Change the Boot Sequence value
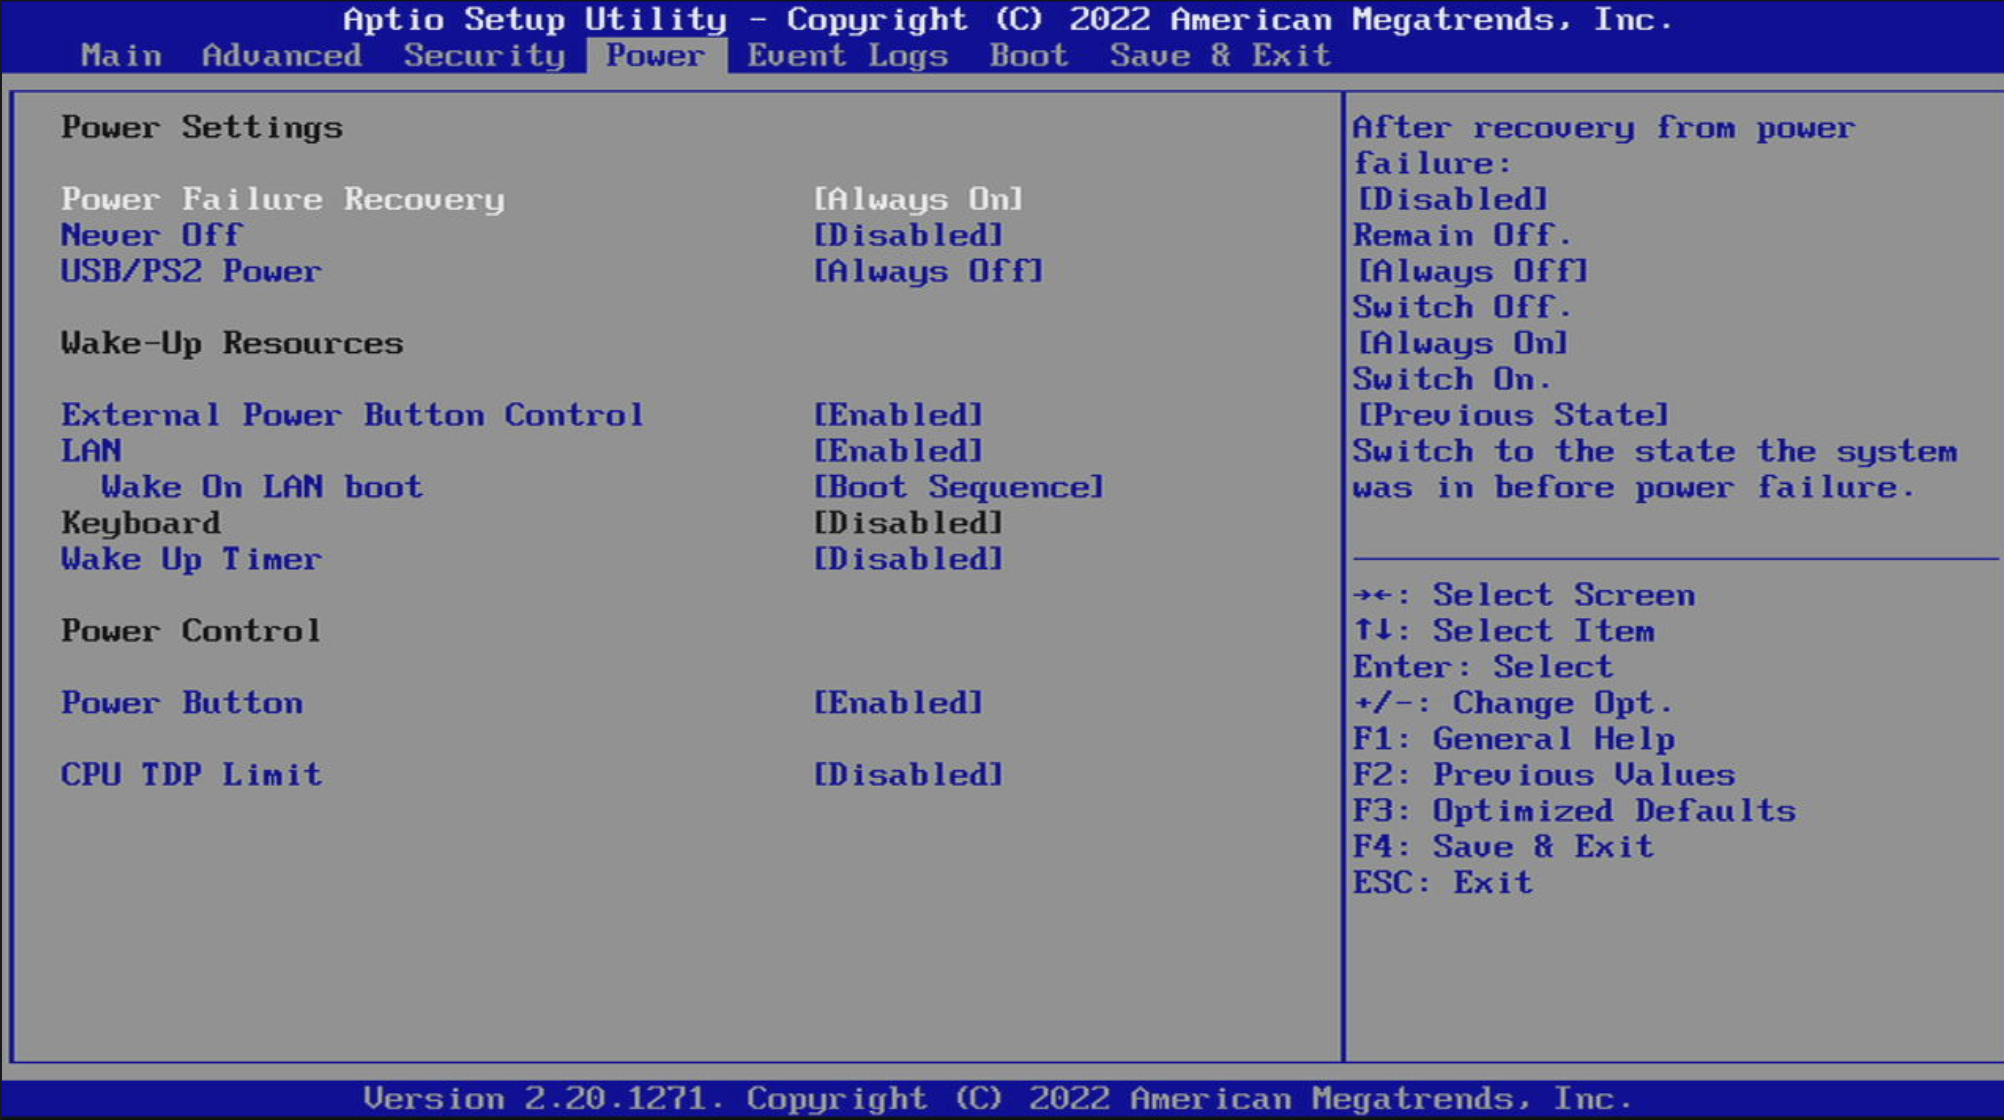Screen dimensions: 2004x1120 [x=958, y=487]
